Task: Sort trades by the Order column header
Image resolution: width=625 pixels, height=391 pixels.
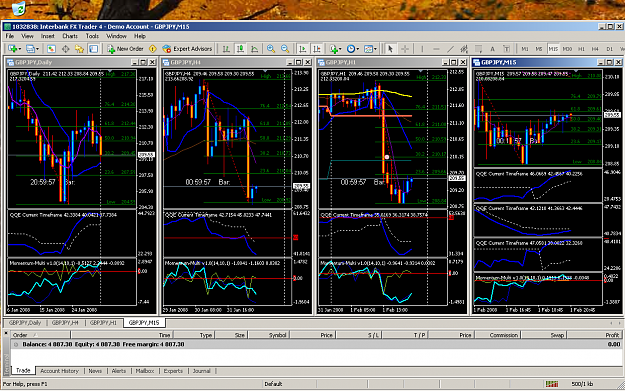Action: (40, 335)
